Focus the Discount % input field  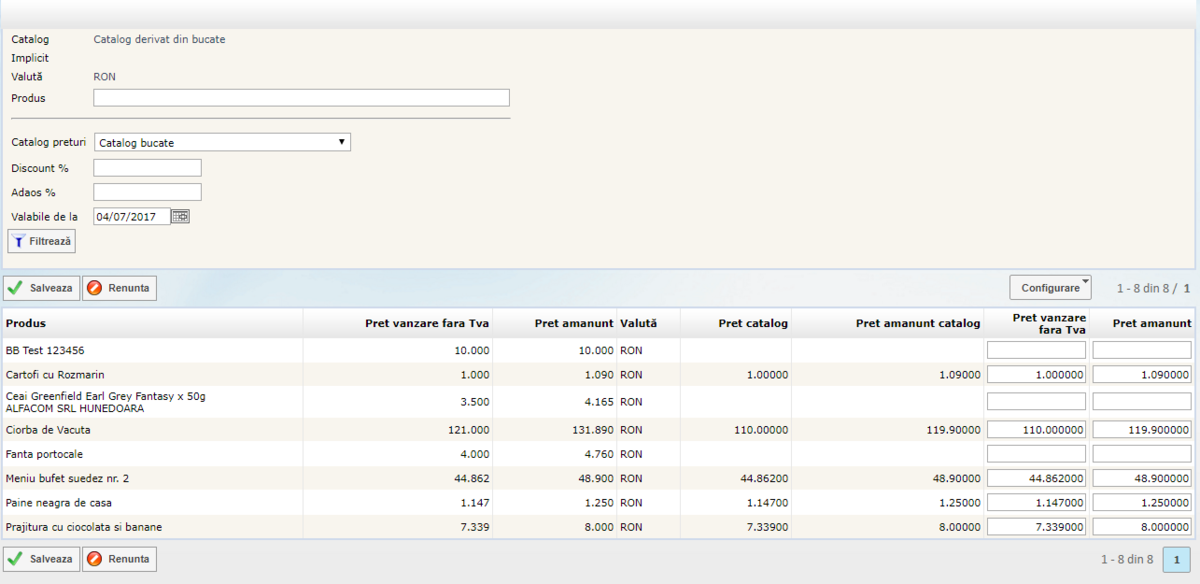(x=148, y=168)
